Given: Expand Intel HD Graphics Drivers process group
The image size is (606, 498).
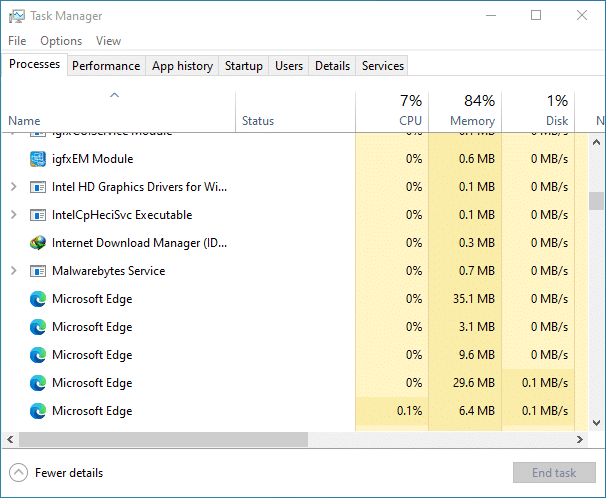Looking at the screenshot, I should pyautogui.click(x=14, y=187).
